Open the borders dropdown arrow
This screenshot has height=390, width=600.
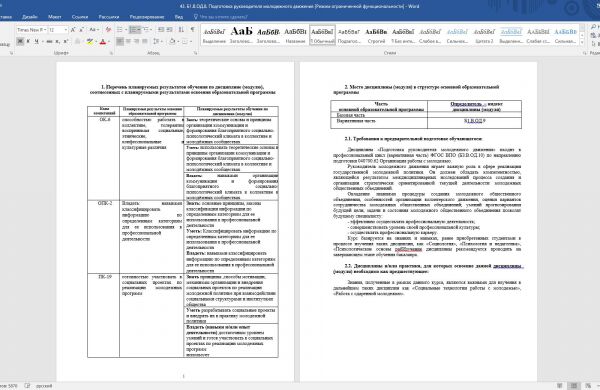[x=191, y=41]
